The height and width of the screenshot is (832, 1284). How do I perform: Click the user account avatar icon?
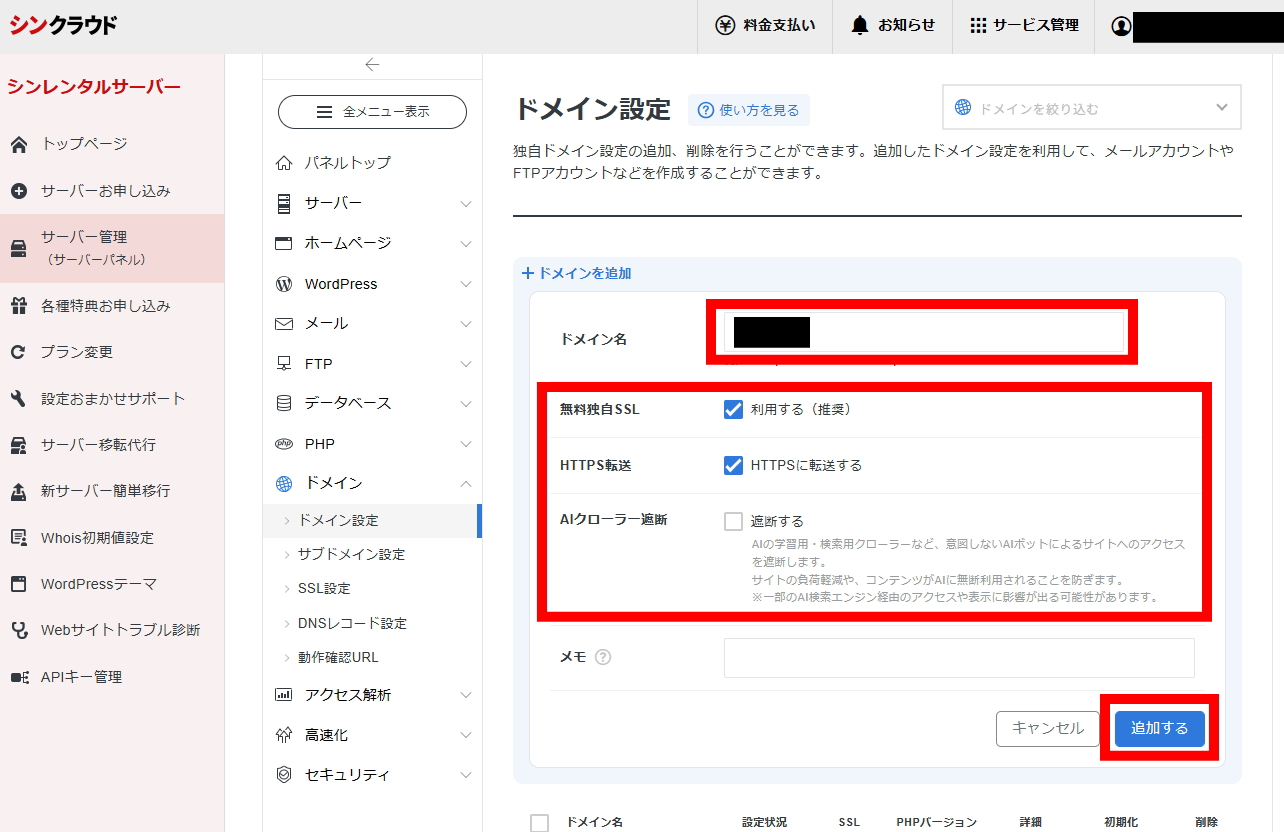coord(1121,26)
